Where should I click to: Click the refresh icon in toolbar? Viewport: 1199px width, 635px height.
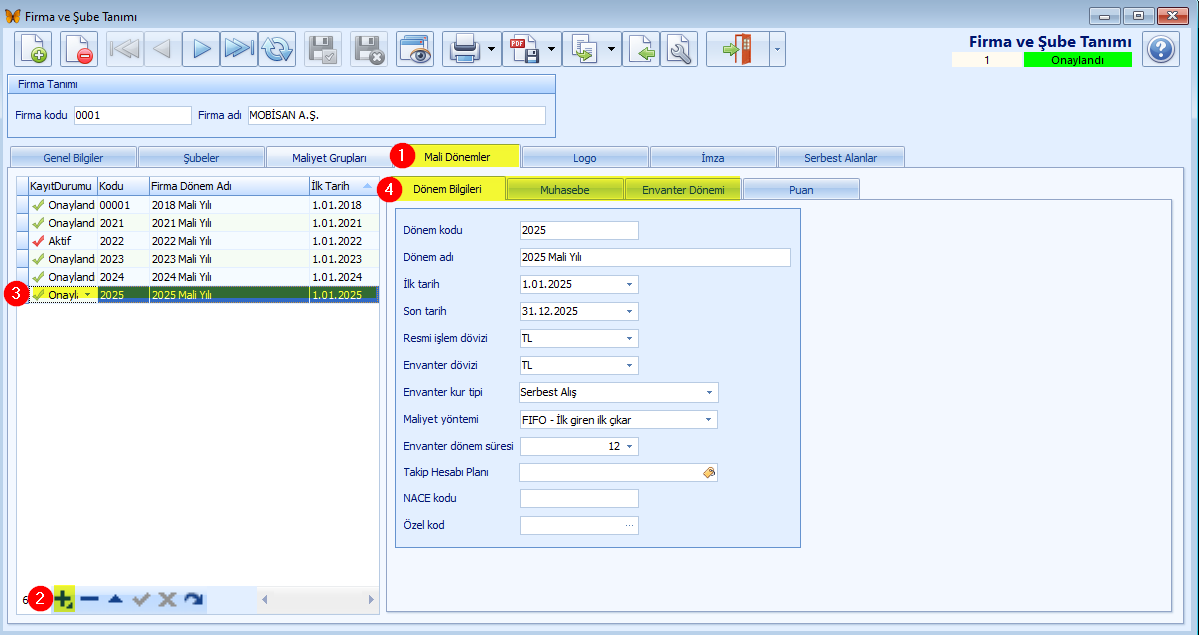(x=277, y=50)
